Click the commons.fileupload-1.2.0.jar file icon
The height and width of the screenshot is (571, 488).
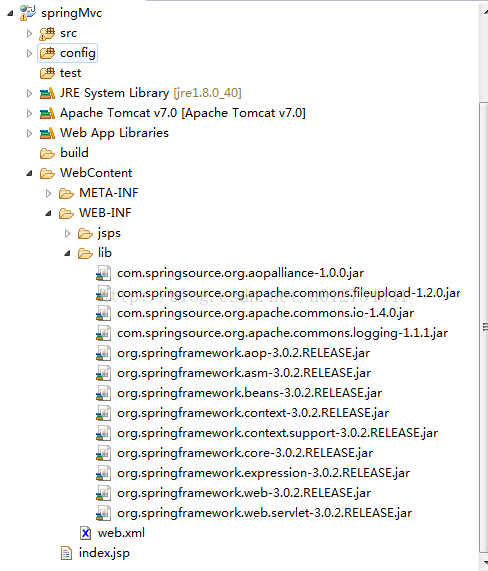(x=103, y=293)
